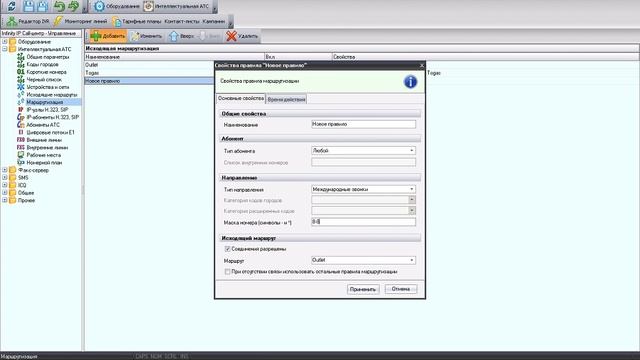The width and height of the screenshot is (640, 360).
Task: Expand the Факс-сервер tree folder
Action: click(x=5, y=170)
